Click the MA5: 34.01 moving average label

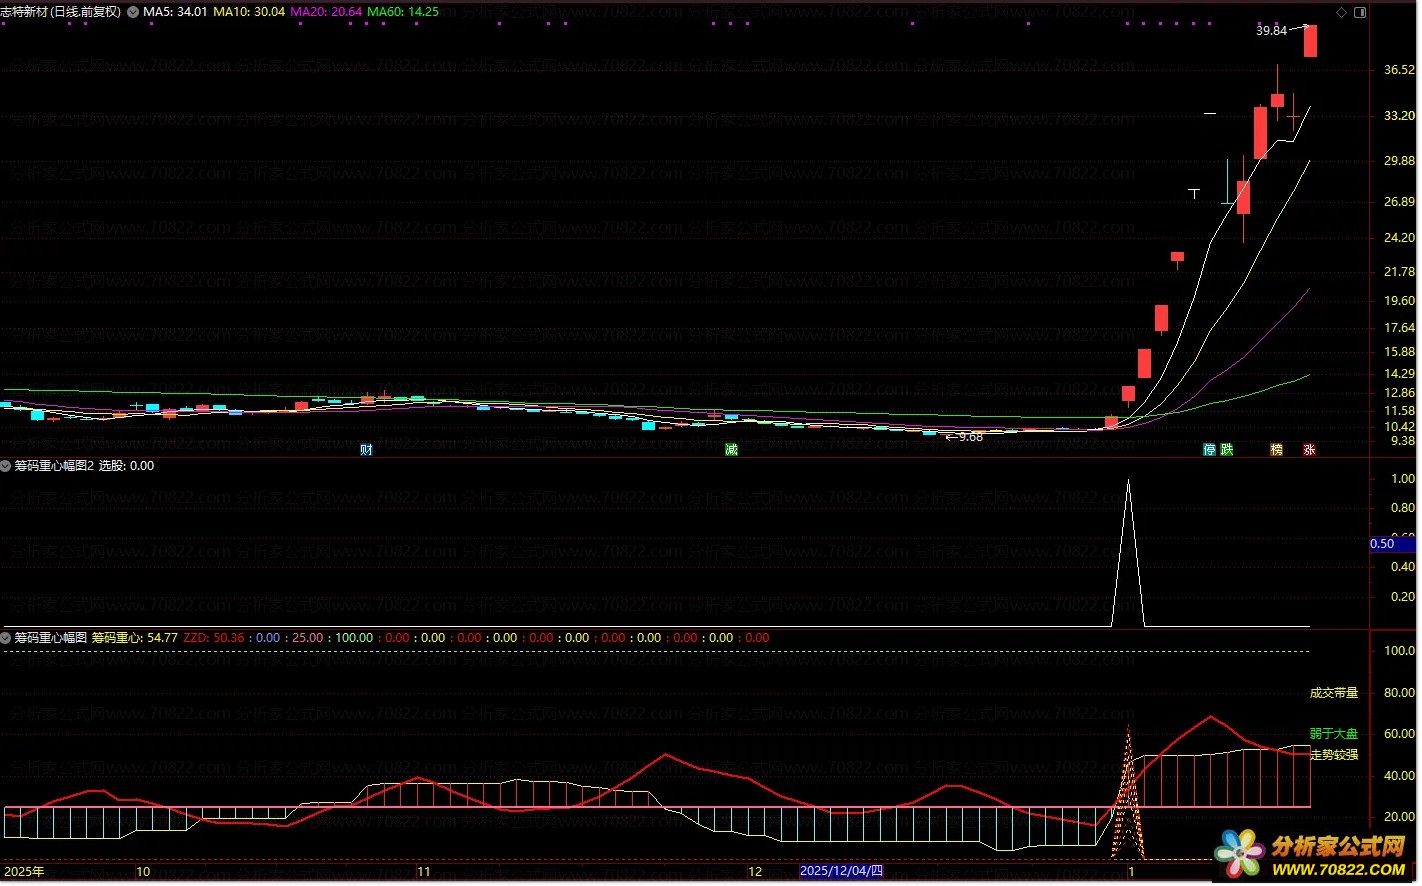tap(175, 12)
